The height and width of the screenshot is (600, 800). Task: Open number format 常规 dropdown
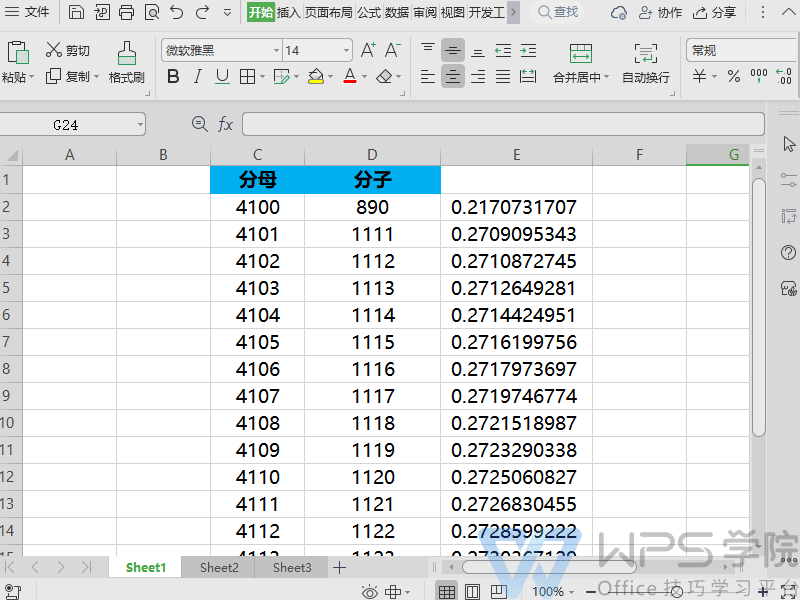(743, 50)
